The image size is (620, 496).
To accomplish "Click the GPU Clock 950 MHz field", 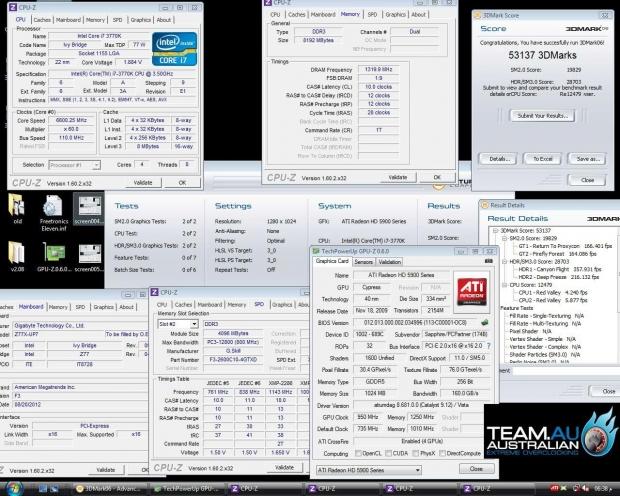I will click(x=368, y=417).
